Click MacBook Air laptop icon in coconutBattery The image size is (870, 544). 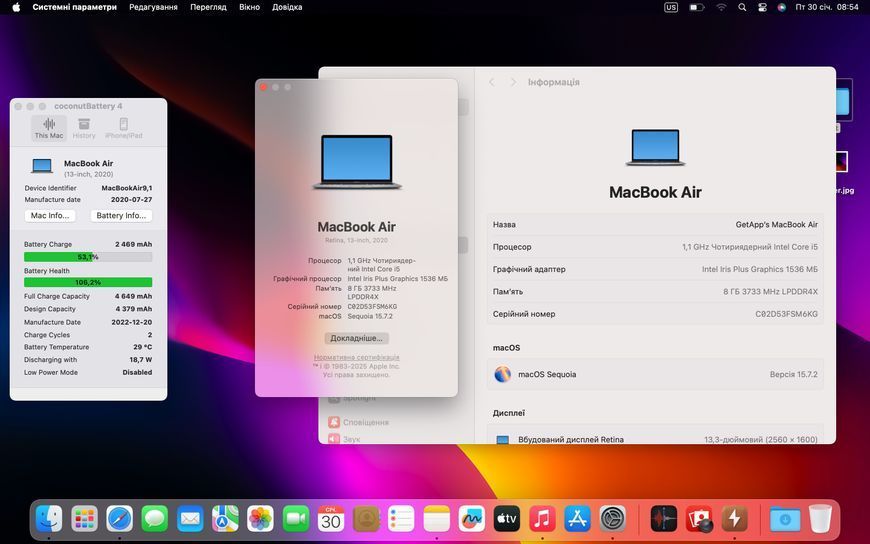(x=42, y=165)
